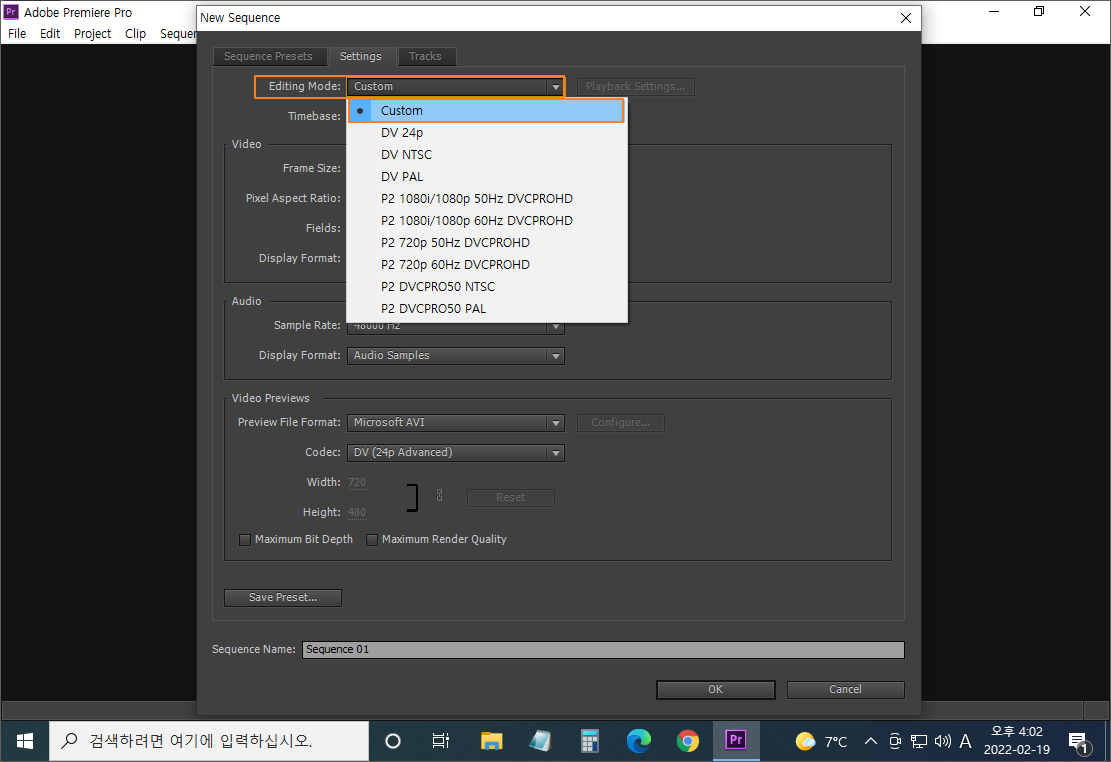Screen dimensions: 1111x762
Task: Click the Playback Settings button
Action: (x=636, y=86)
